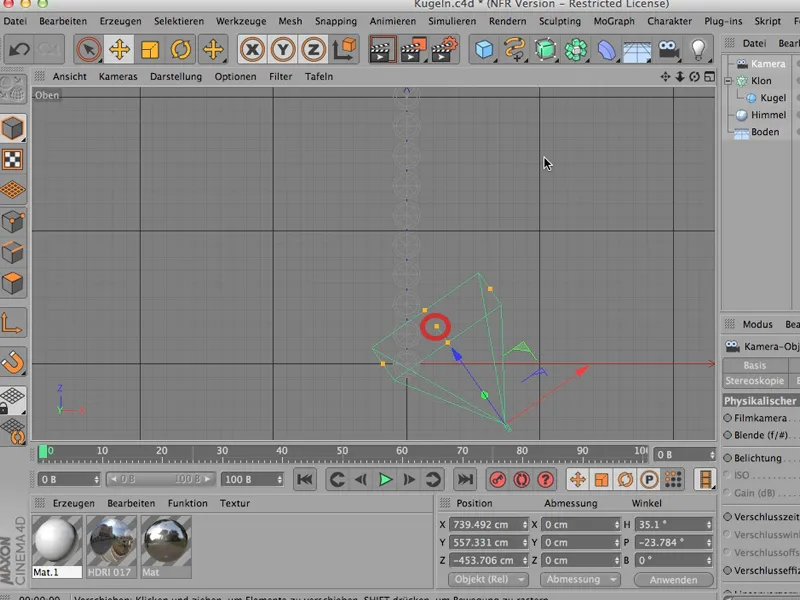
Task: Click the Position X value field
Action: [488, 524]
